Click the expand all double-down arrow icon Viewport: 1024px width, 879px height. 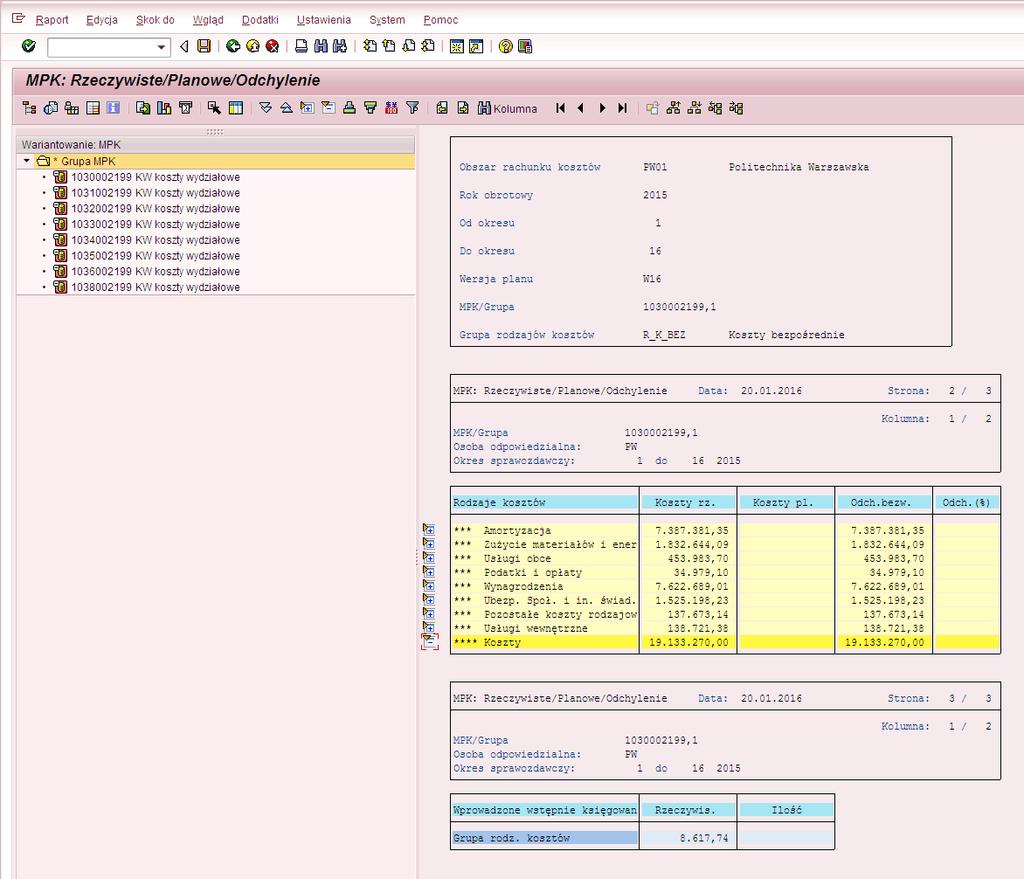[265, 108]
